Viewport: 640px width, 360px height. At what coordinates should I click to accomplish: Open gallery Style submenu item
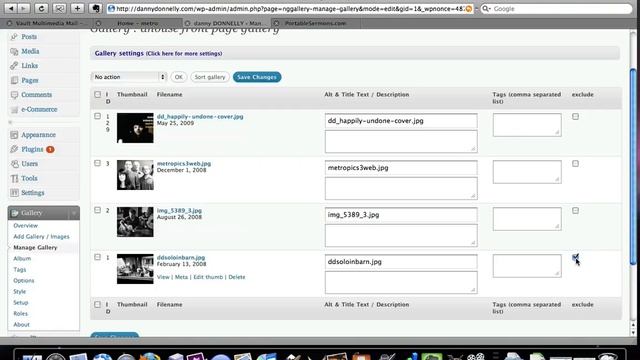(x=20, y=292)
